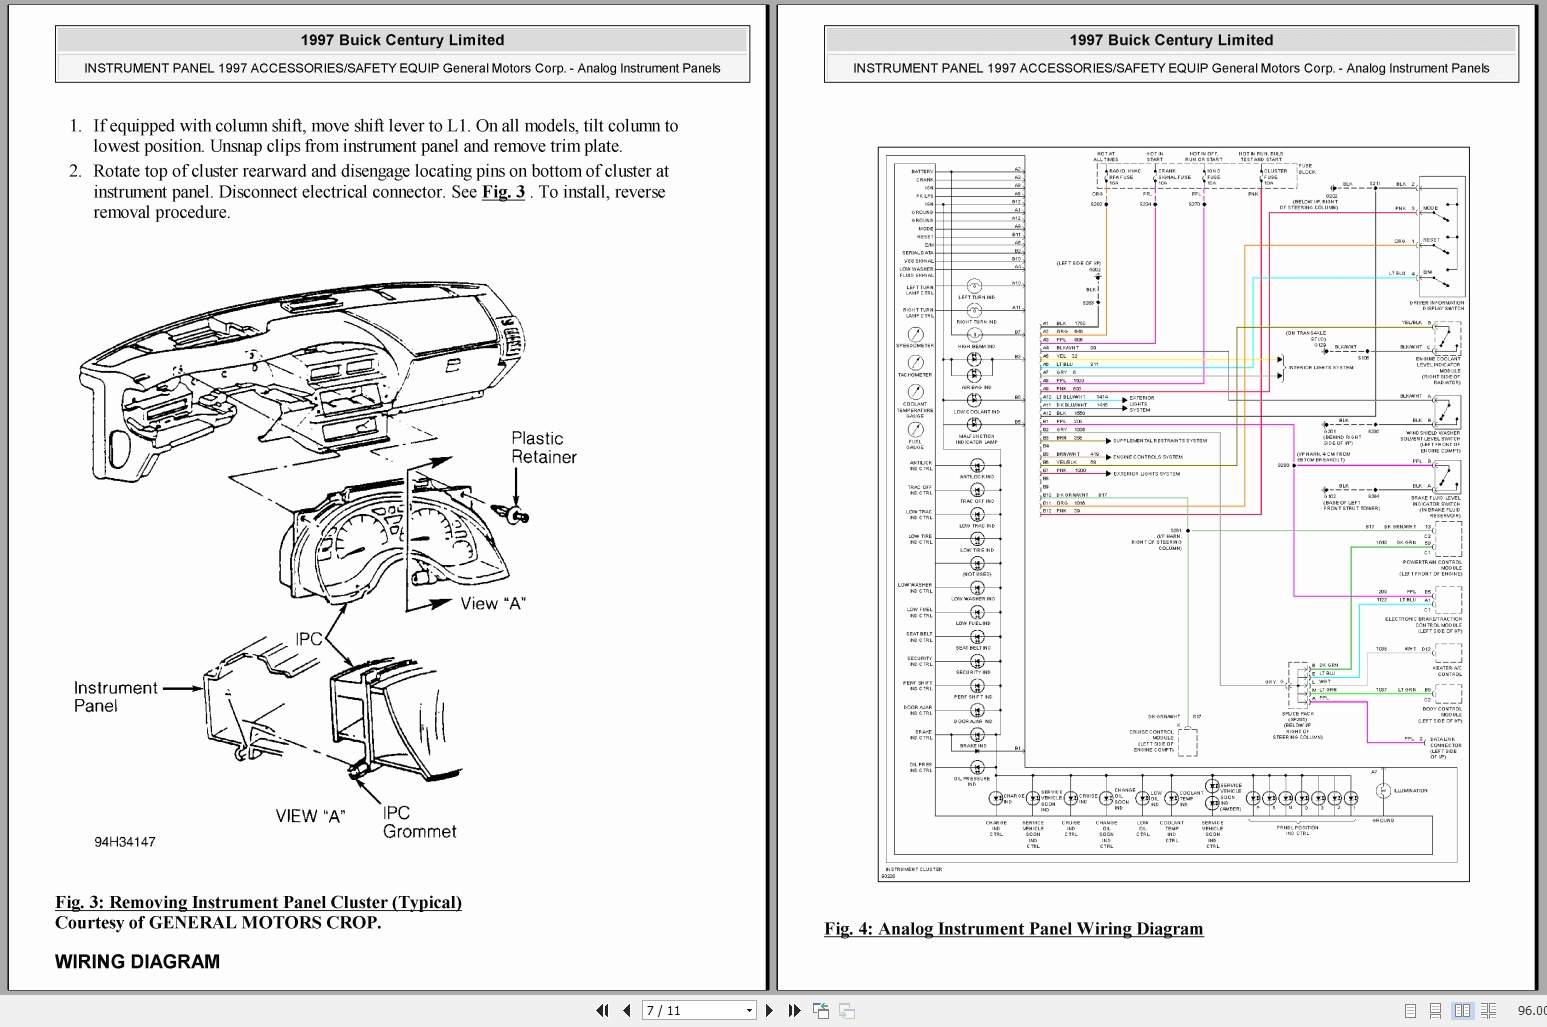The image size is (1547, 1027).
Task: Go to the previous page
Action: [626, 1010]
